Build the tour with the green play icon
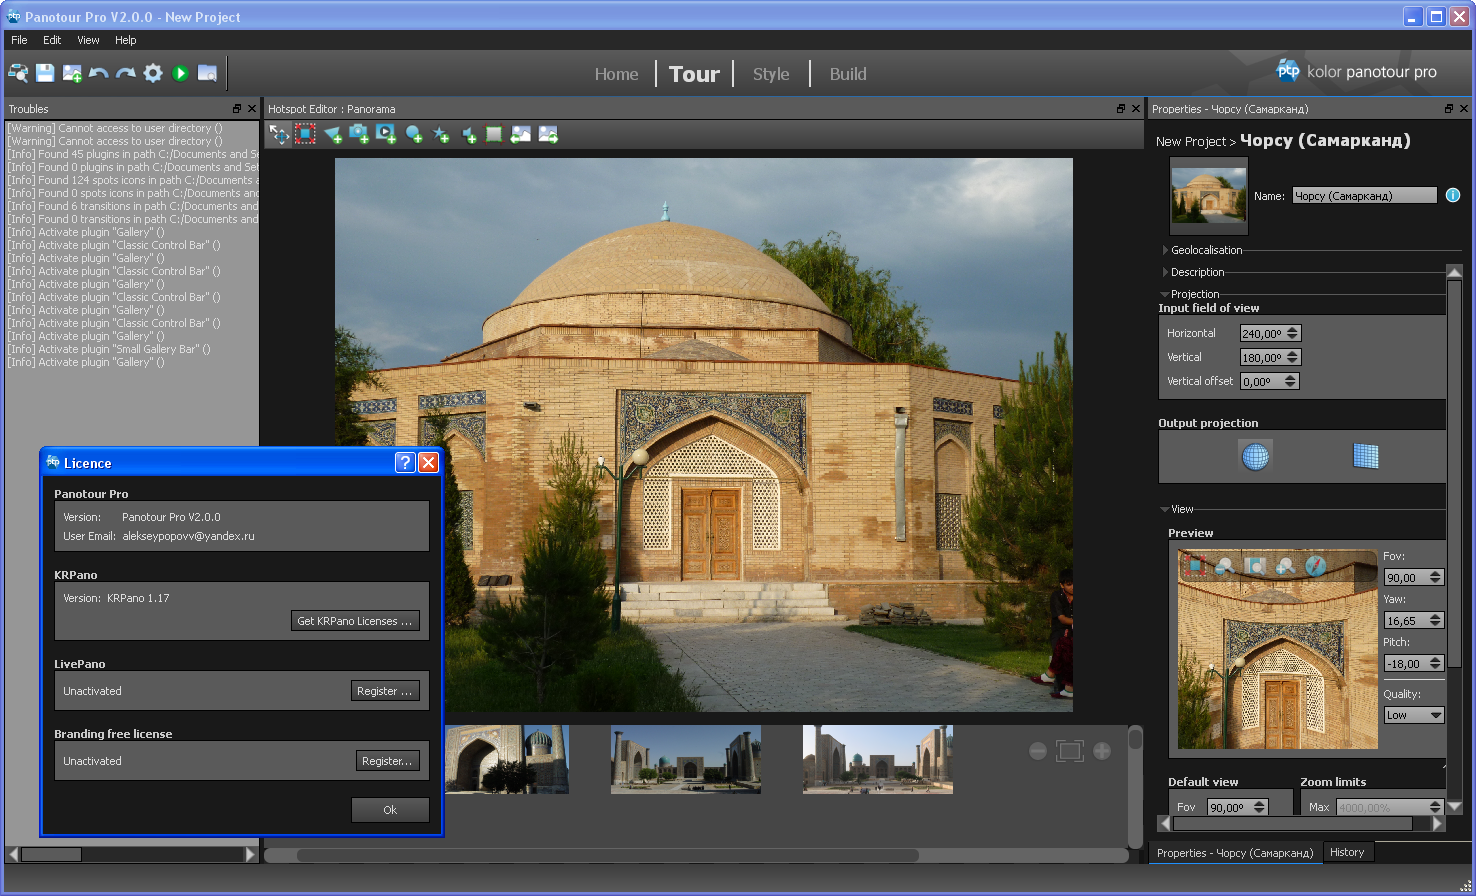 [180, 73]
